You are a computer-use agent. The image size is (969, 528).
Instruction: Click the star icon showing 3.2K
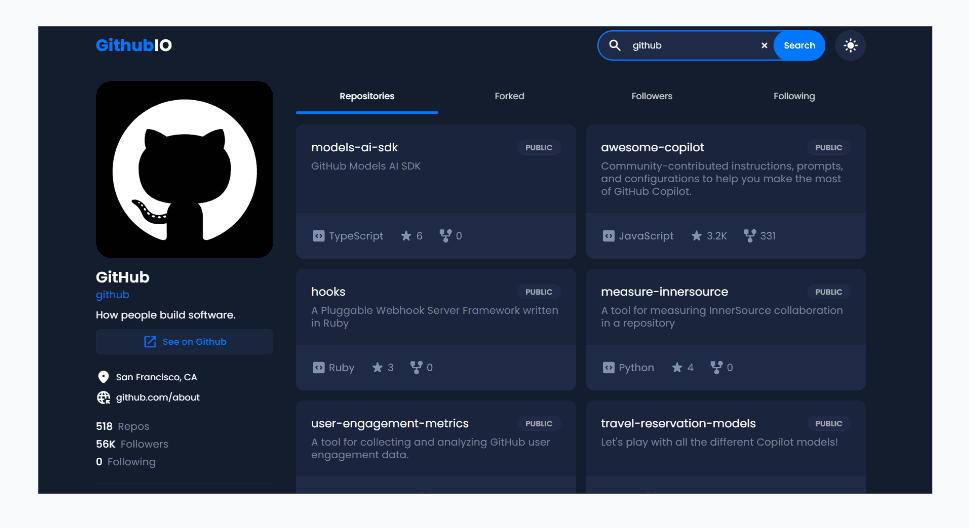(696, 236)
